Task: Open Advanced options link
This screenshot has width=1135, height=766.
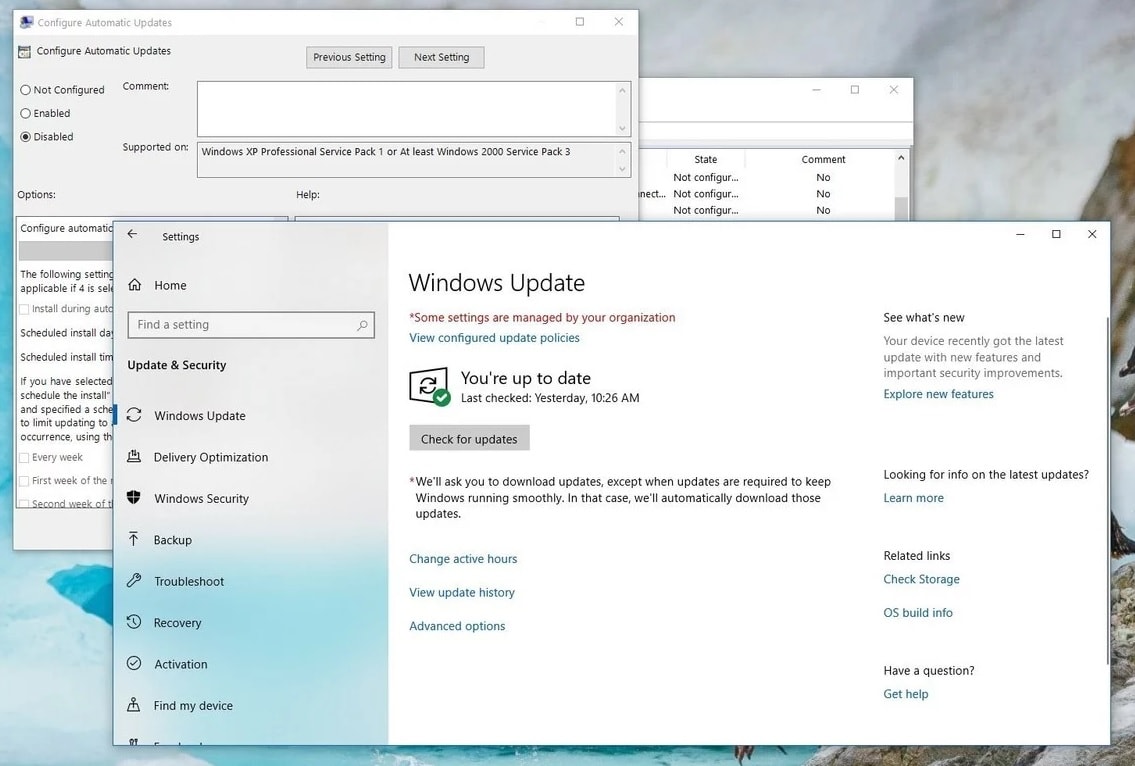Action: tap(457, 626)
